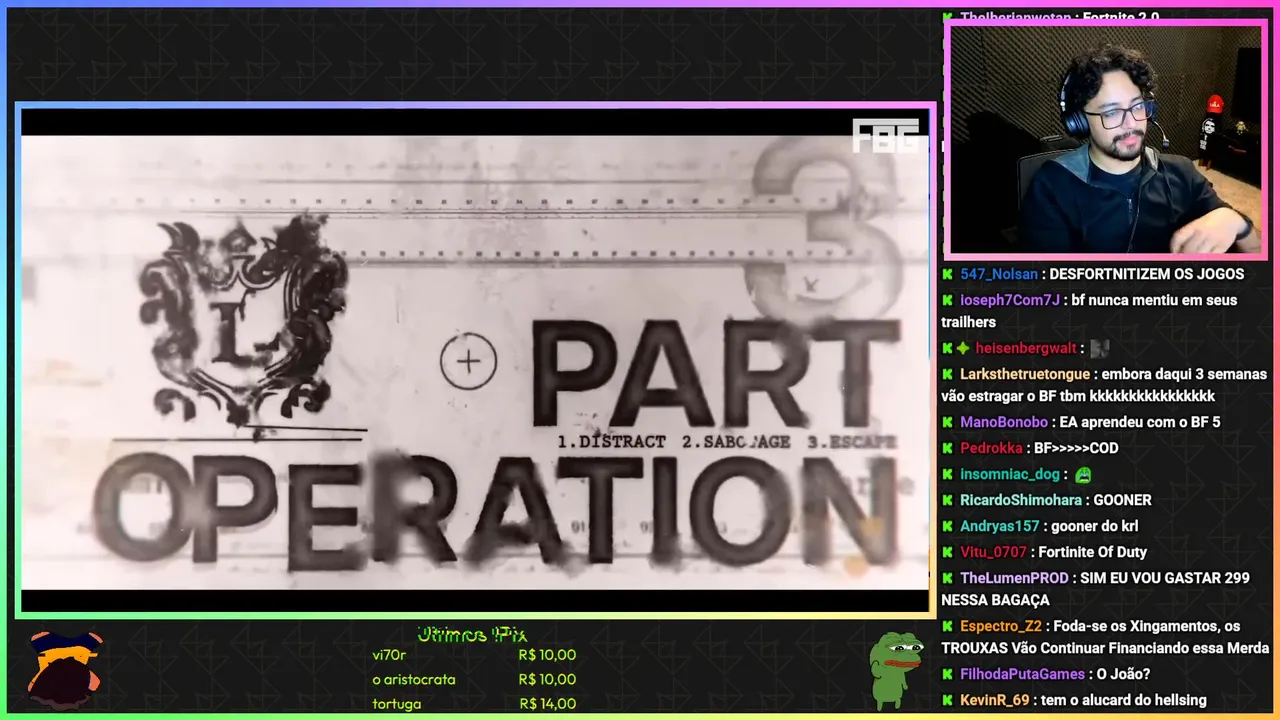Screen dimensions: 1280x720
Task: Open 547_Nolsan's chat profile
Action: (x=999, y=274)
